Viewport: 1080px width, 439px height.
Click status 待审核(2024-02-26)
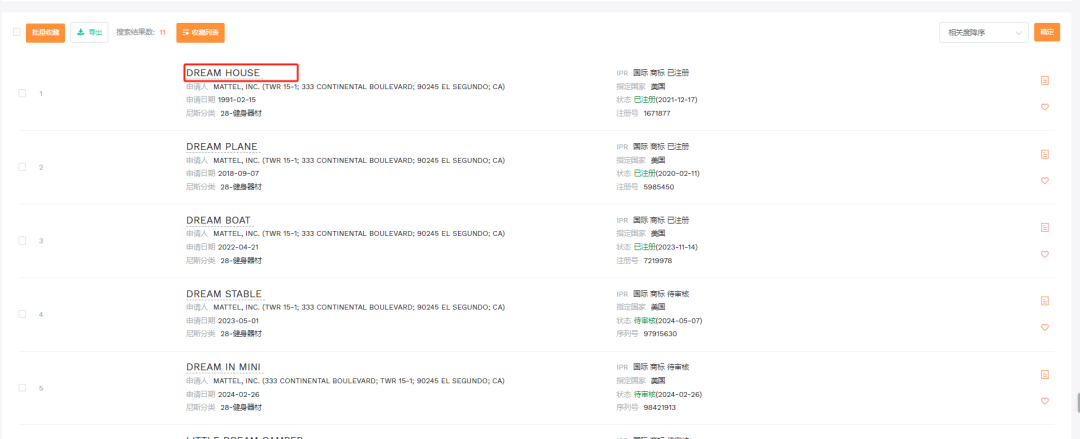pyautogui.click(x=668, y=394)
